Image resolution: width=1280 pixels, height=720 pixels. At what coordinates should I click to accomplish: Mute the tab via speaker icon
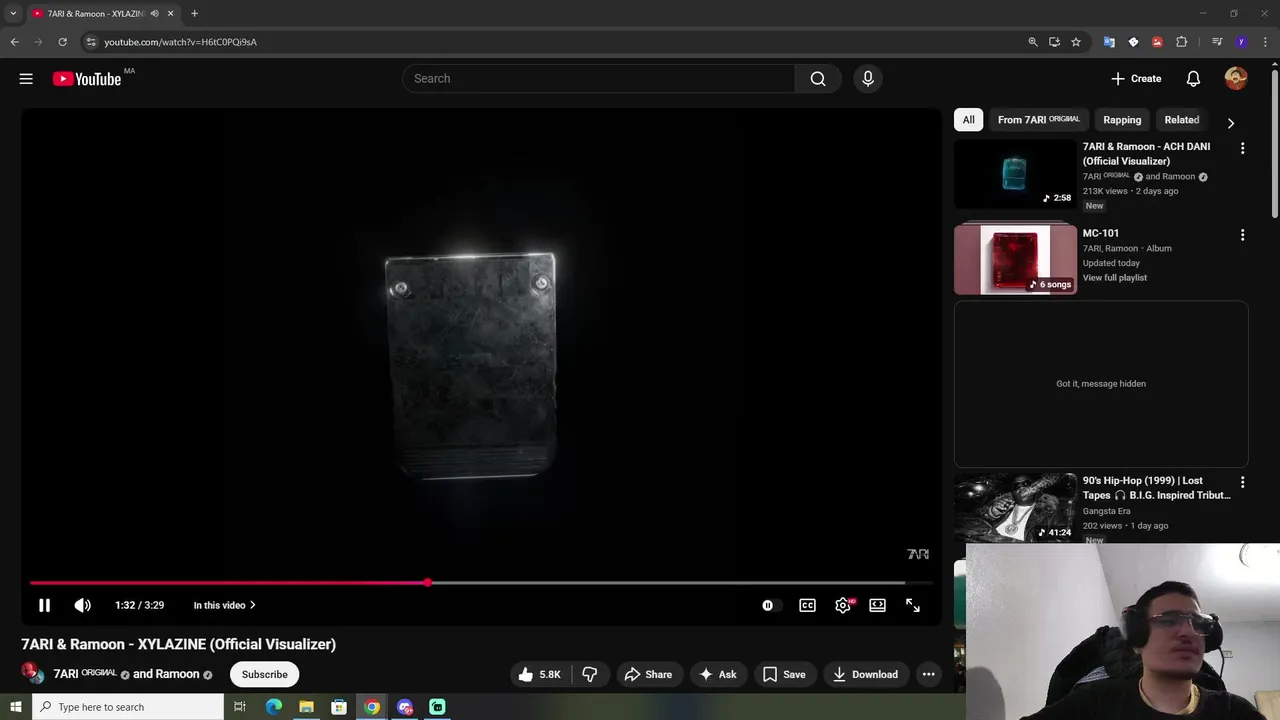point(154,13)
